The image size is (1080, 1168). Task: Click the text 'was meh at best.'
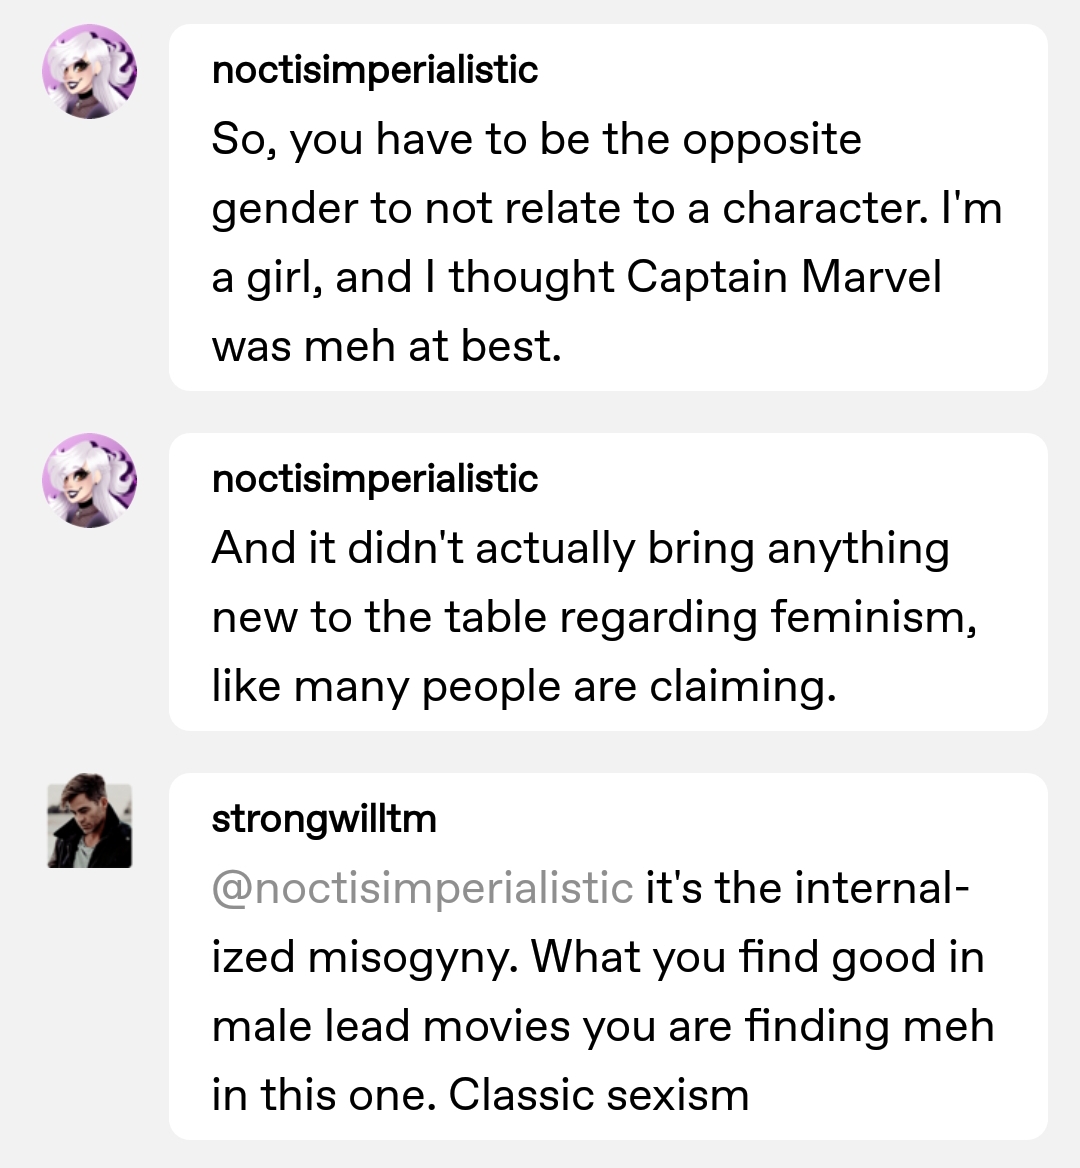[x=387, y=346]
